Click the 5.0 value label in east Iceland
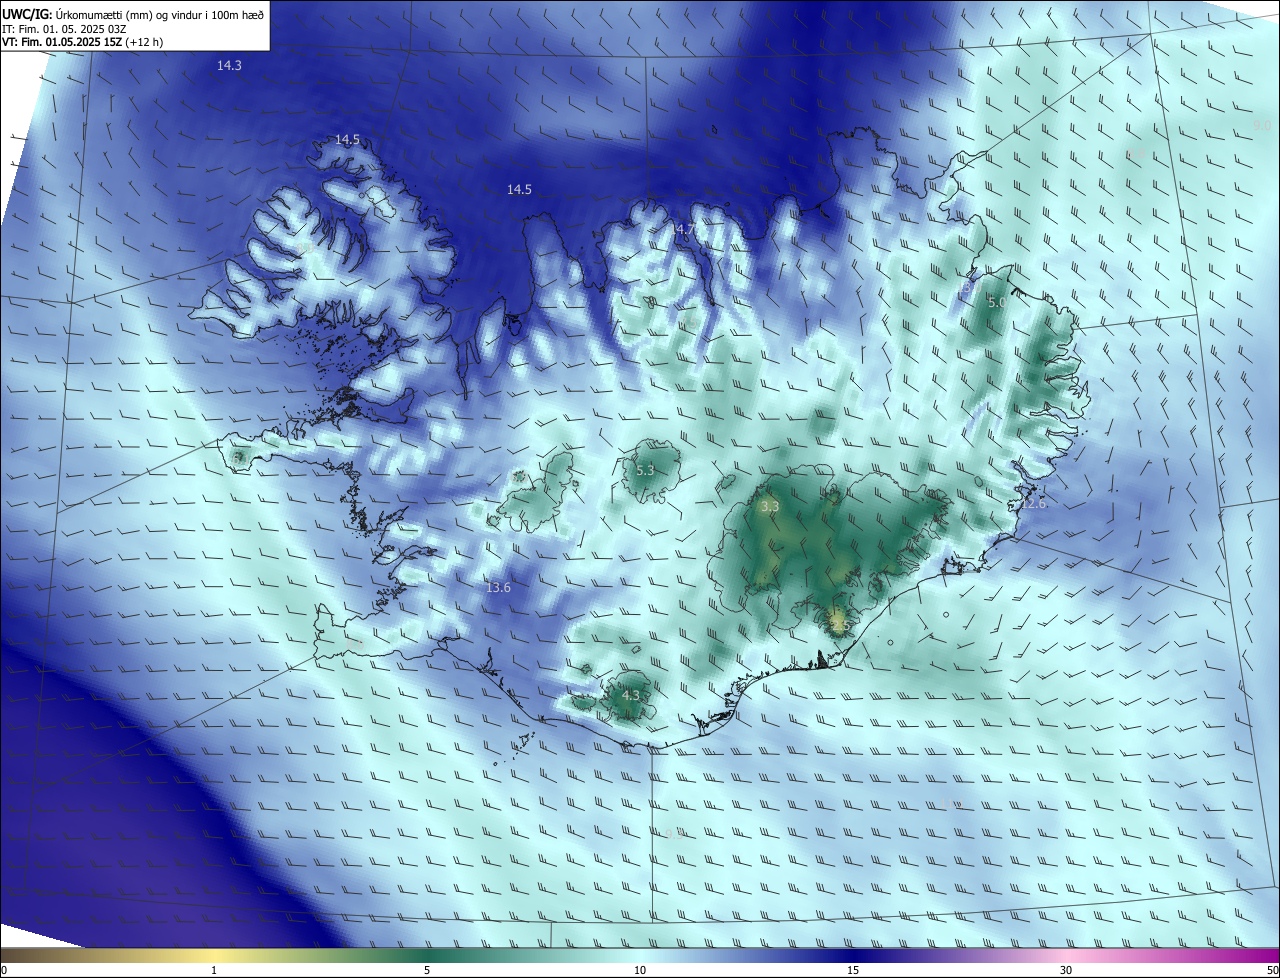This screenshot has height=978, width=1280. coord(997,302)
